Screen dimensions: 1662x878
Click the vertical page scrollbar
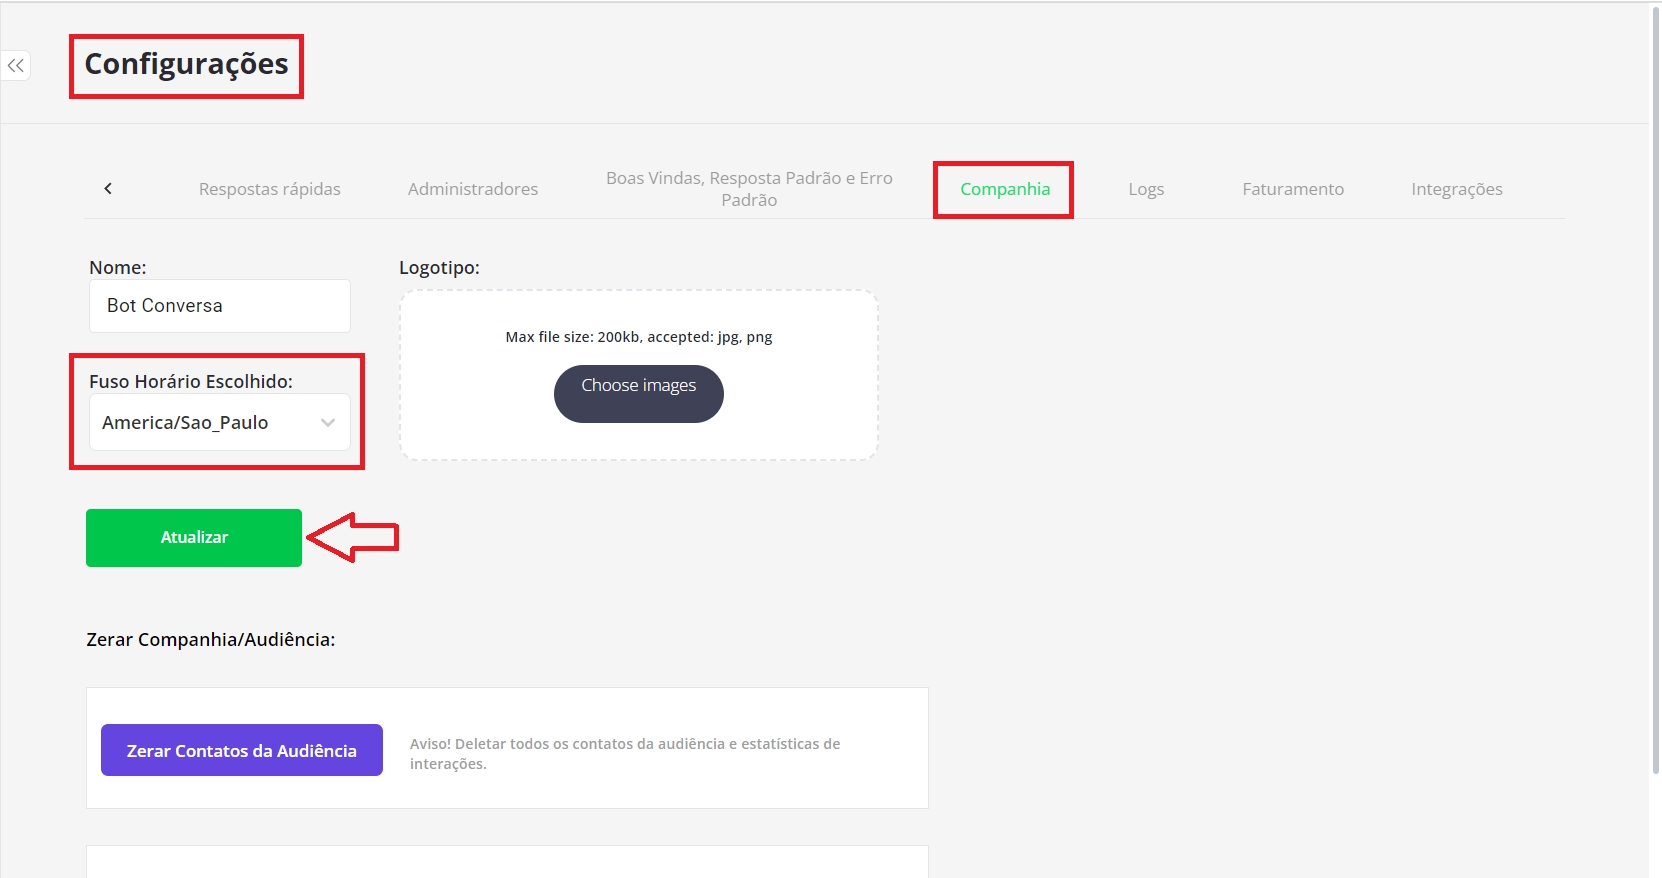pyautogui.click(x=1655, y=390)
